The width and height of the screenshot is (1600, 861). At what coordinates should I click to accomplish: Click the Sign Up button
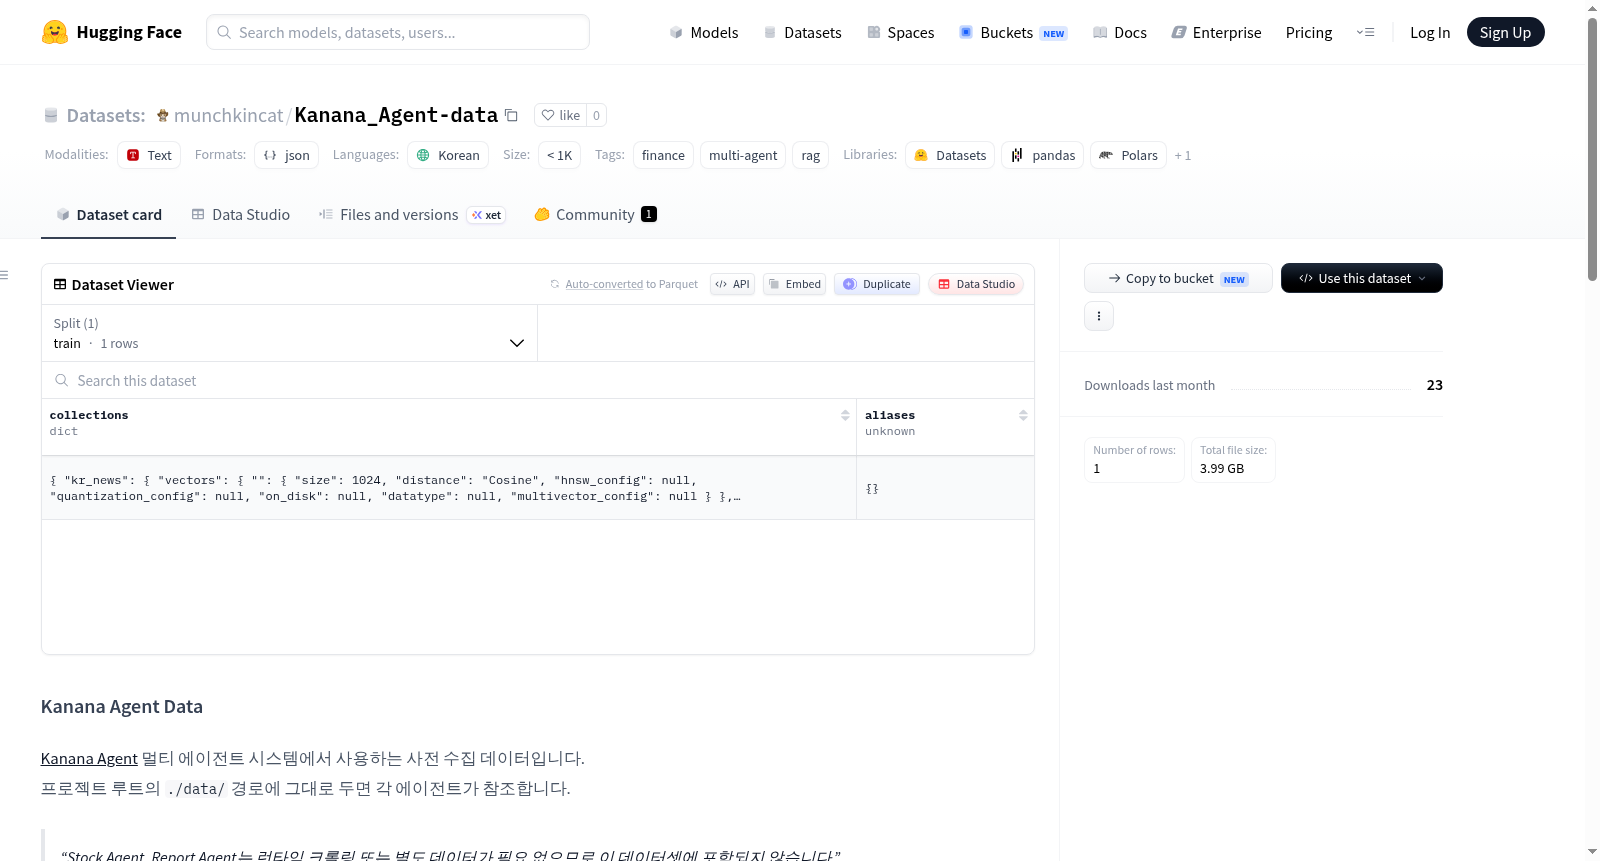[x=1506, y=32]
